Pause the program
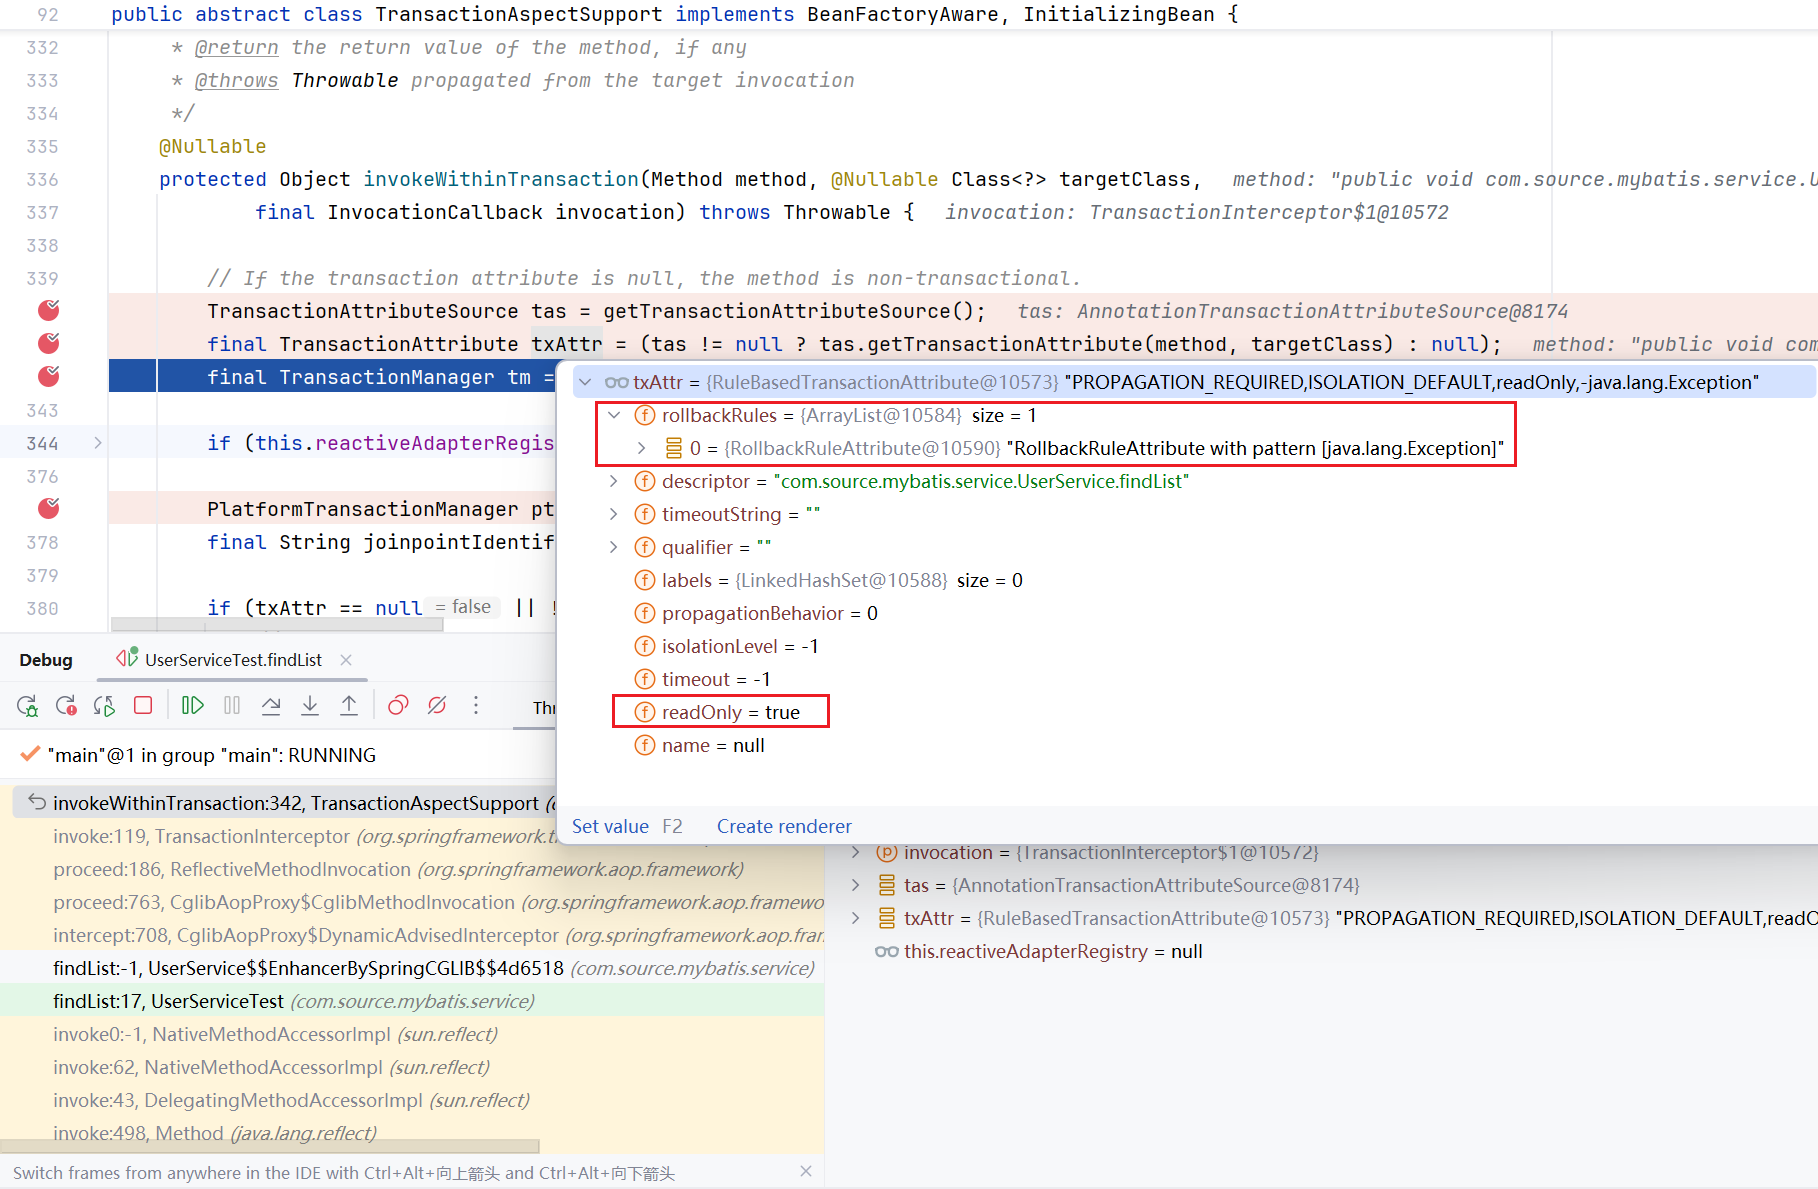This screenshot has width=1818, height=1189. pos(232,706)
